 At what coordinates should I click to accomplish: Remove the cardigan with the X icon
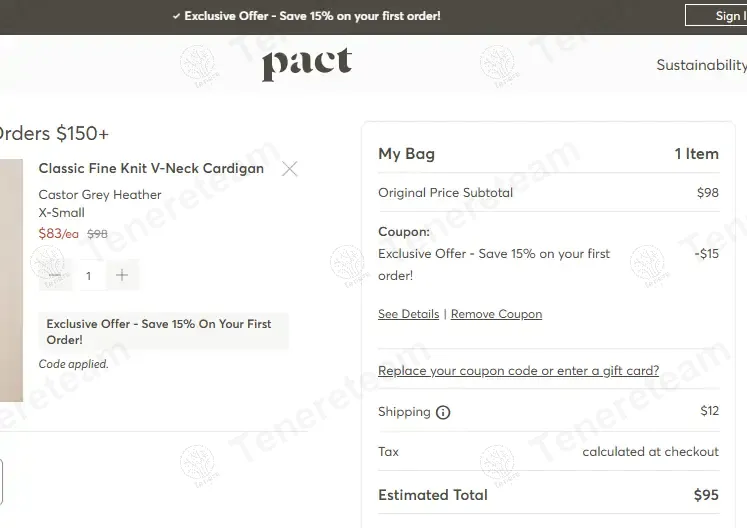point(290,169)
